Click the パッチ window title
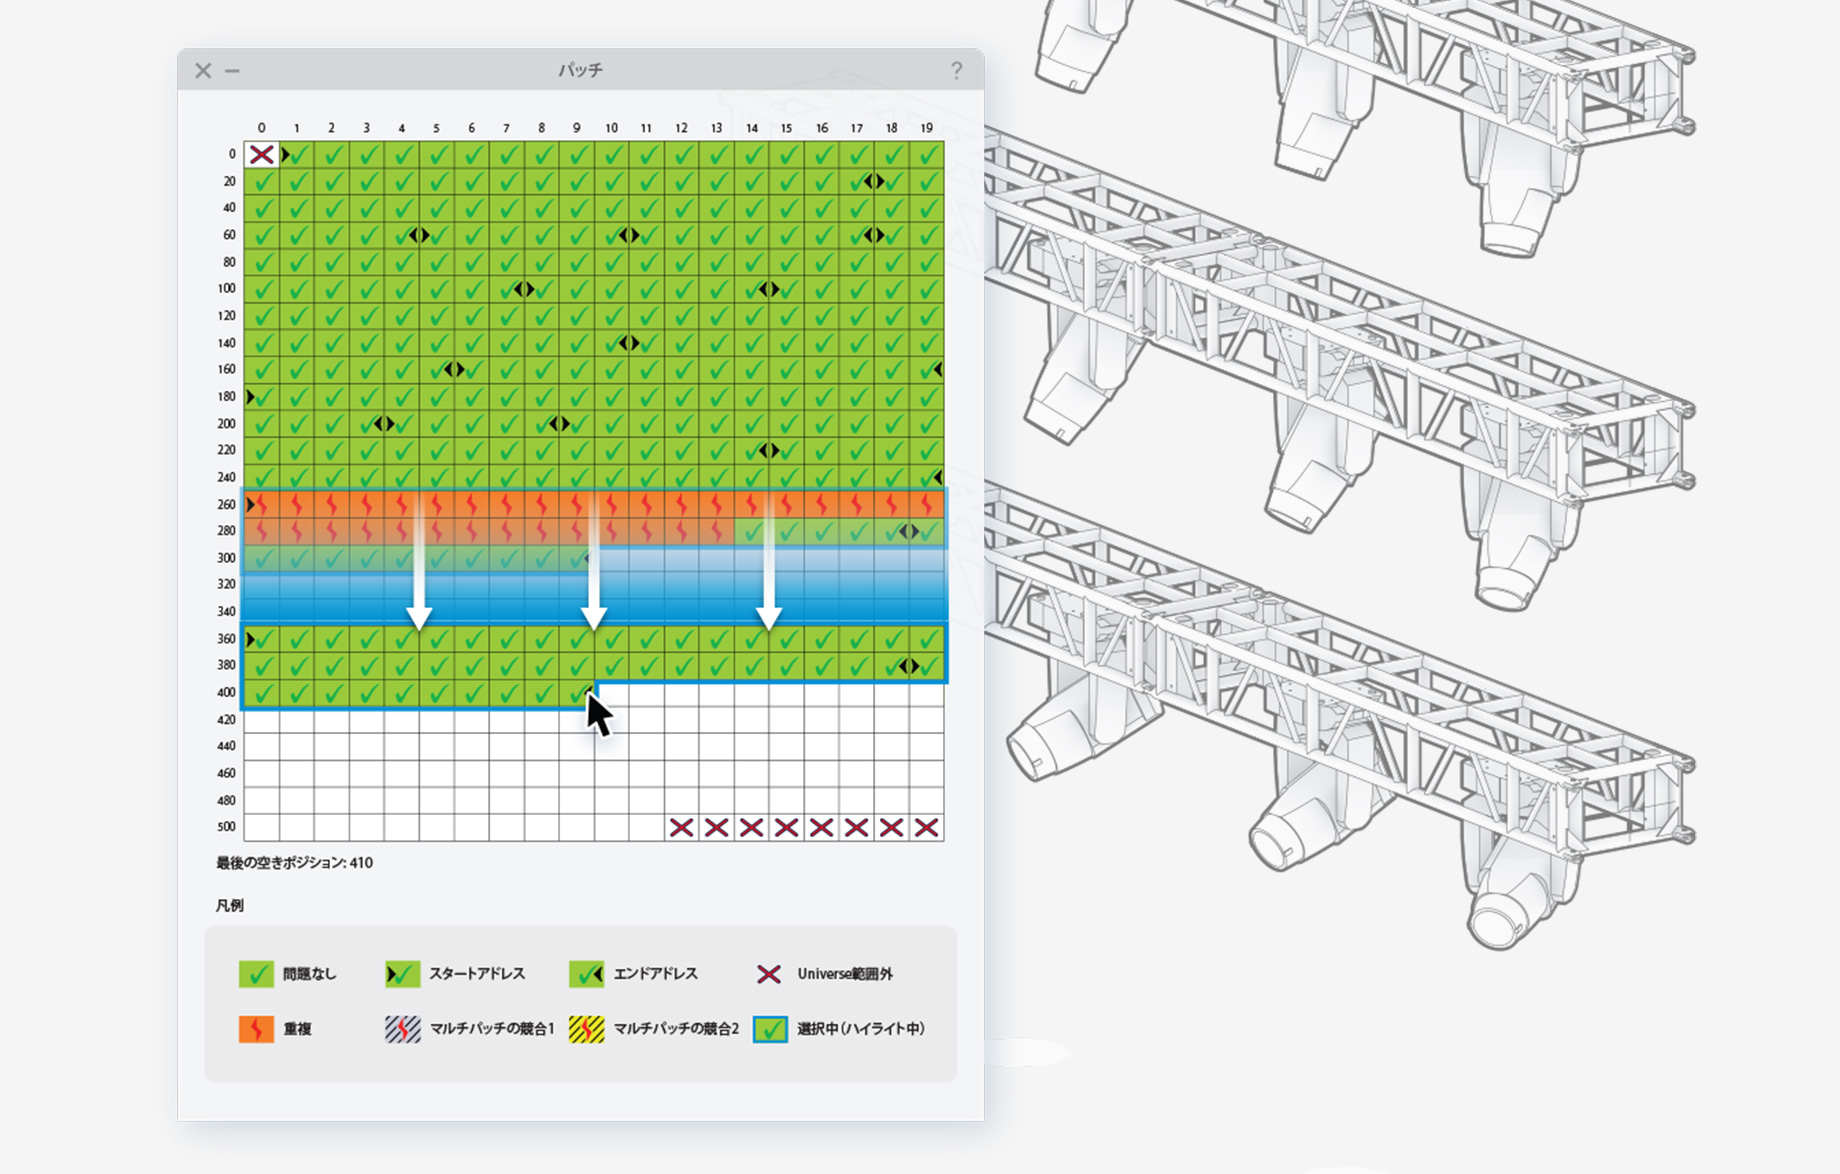Screen dimensions: 1840x1174 (580, 70)
